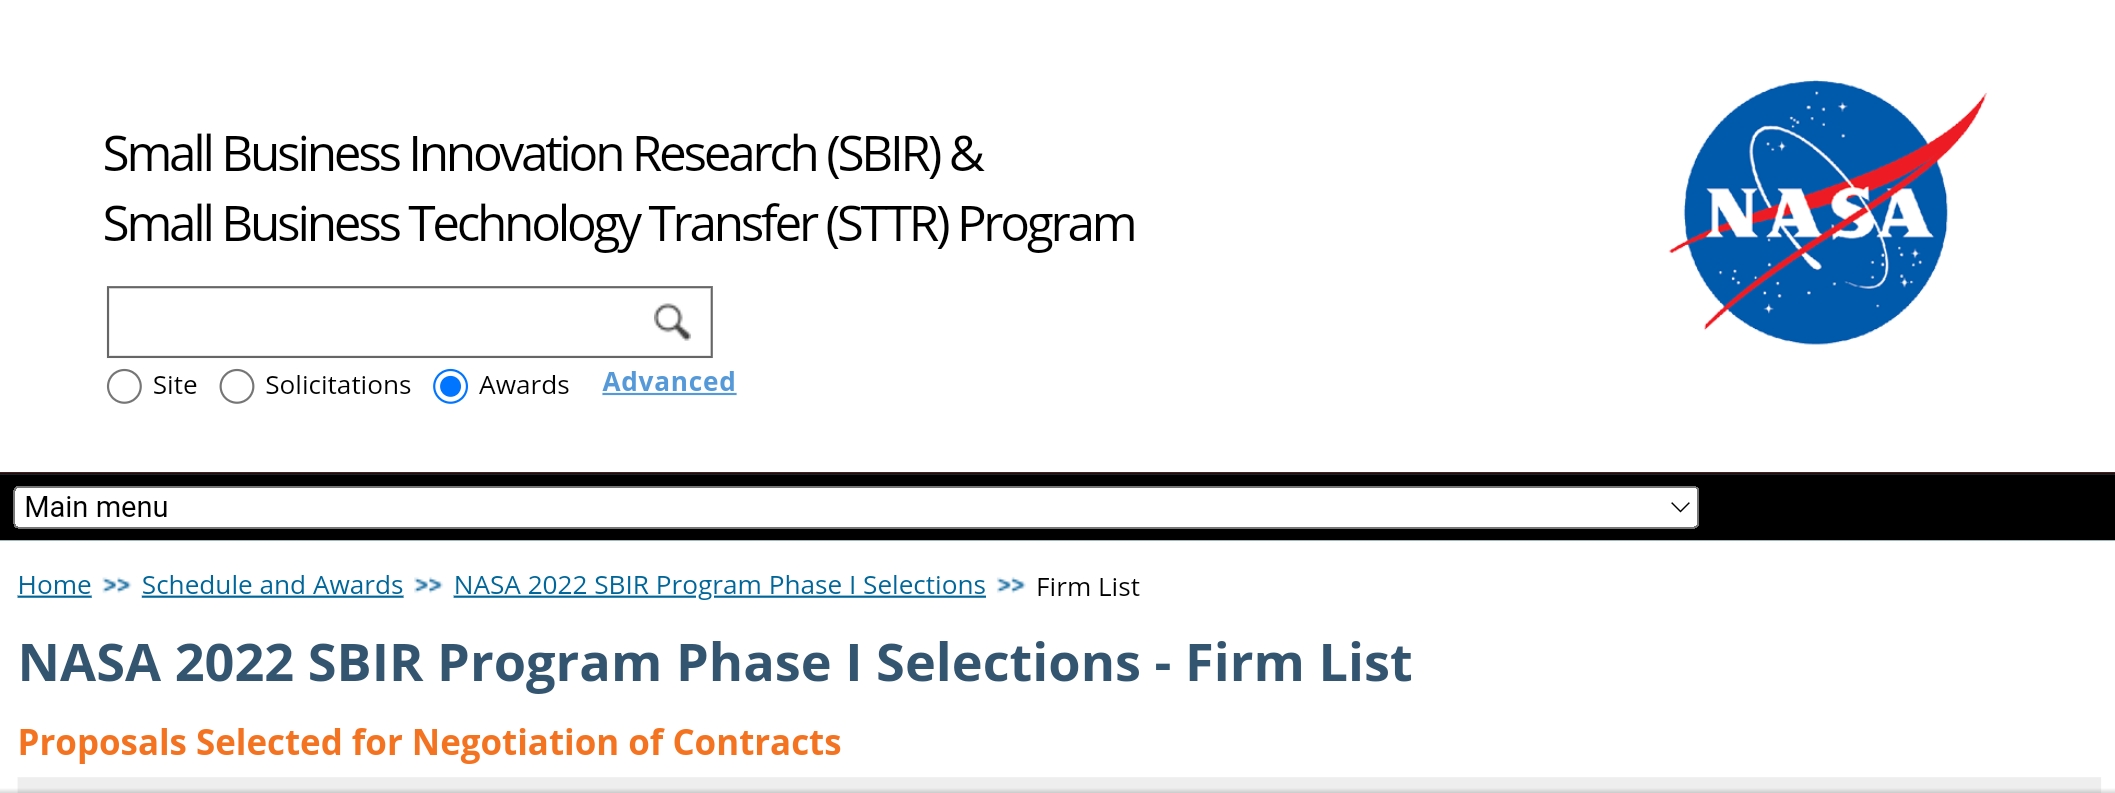The width and height of the screenshot is (2115, 793).
Task: Click the breadcrumb arrows after Home
Action: click(116, 586)
